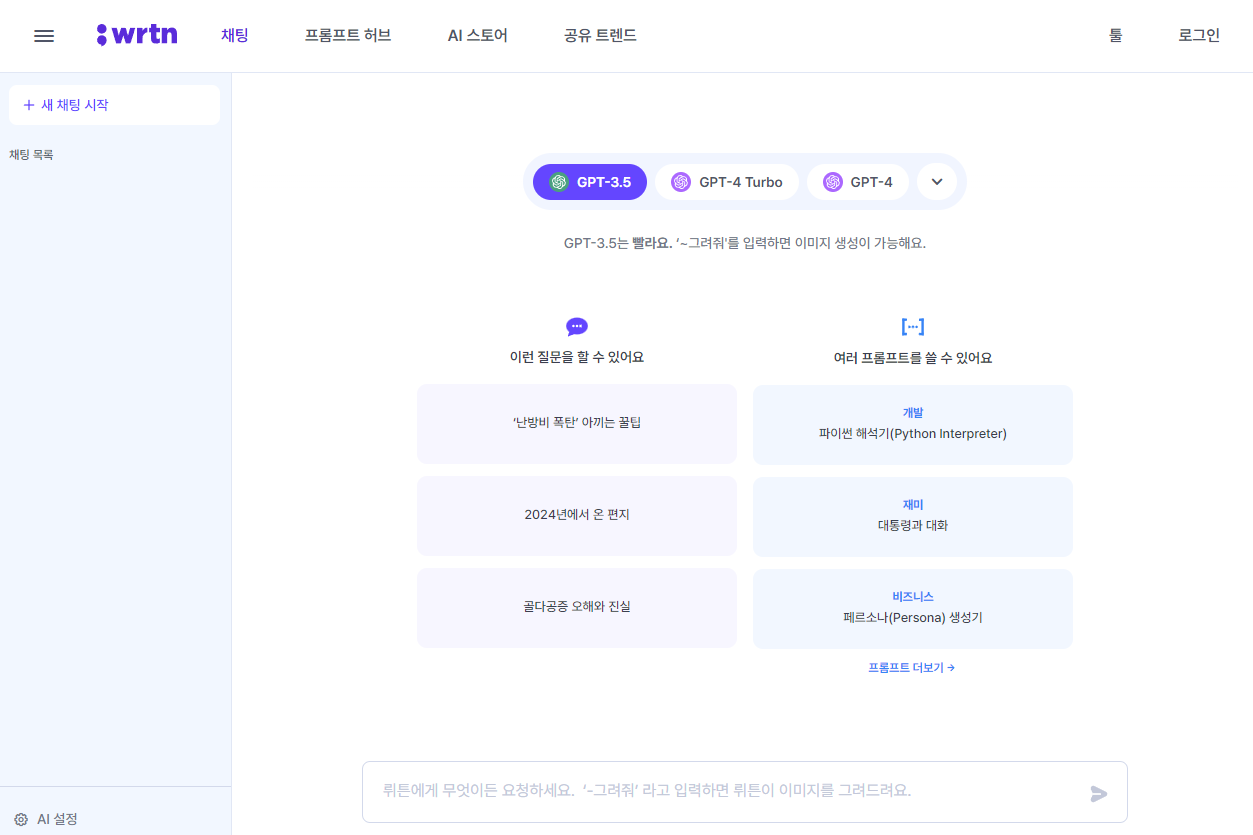This screenshot has height=835, width=1253.
Task: Open the 대통령과 대화 prompt card
Action: (x=911, y=516)
